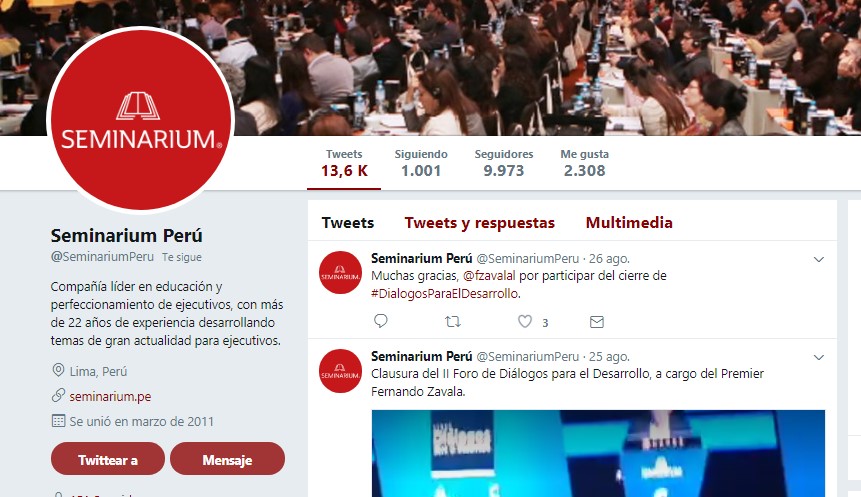The image size is (861, 497).
Task: Click avatar beside the 25 ago. tweet
Action: point(340,371)
